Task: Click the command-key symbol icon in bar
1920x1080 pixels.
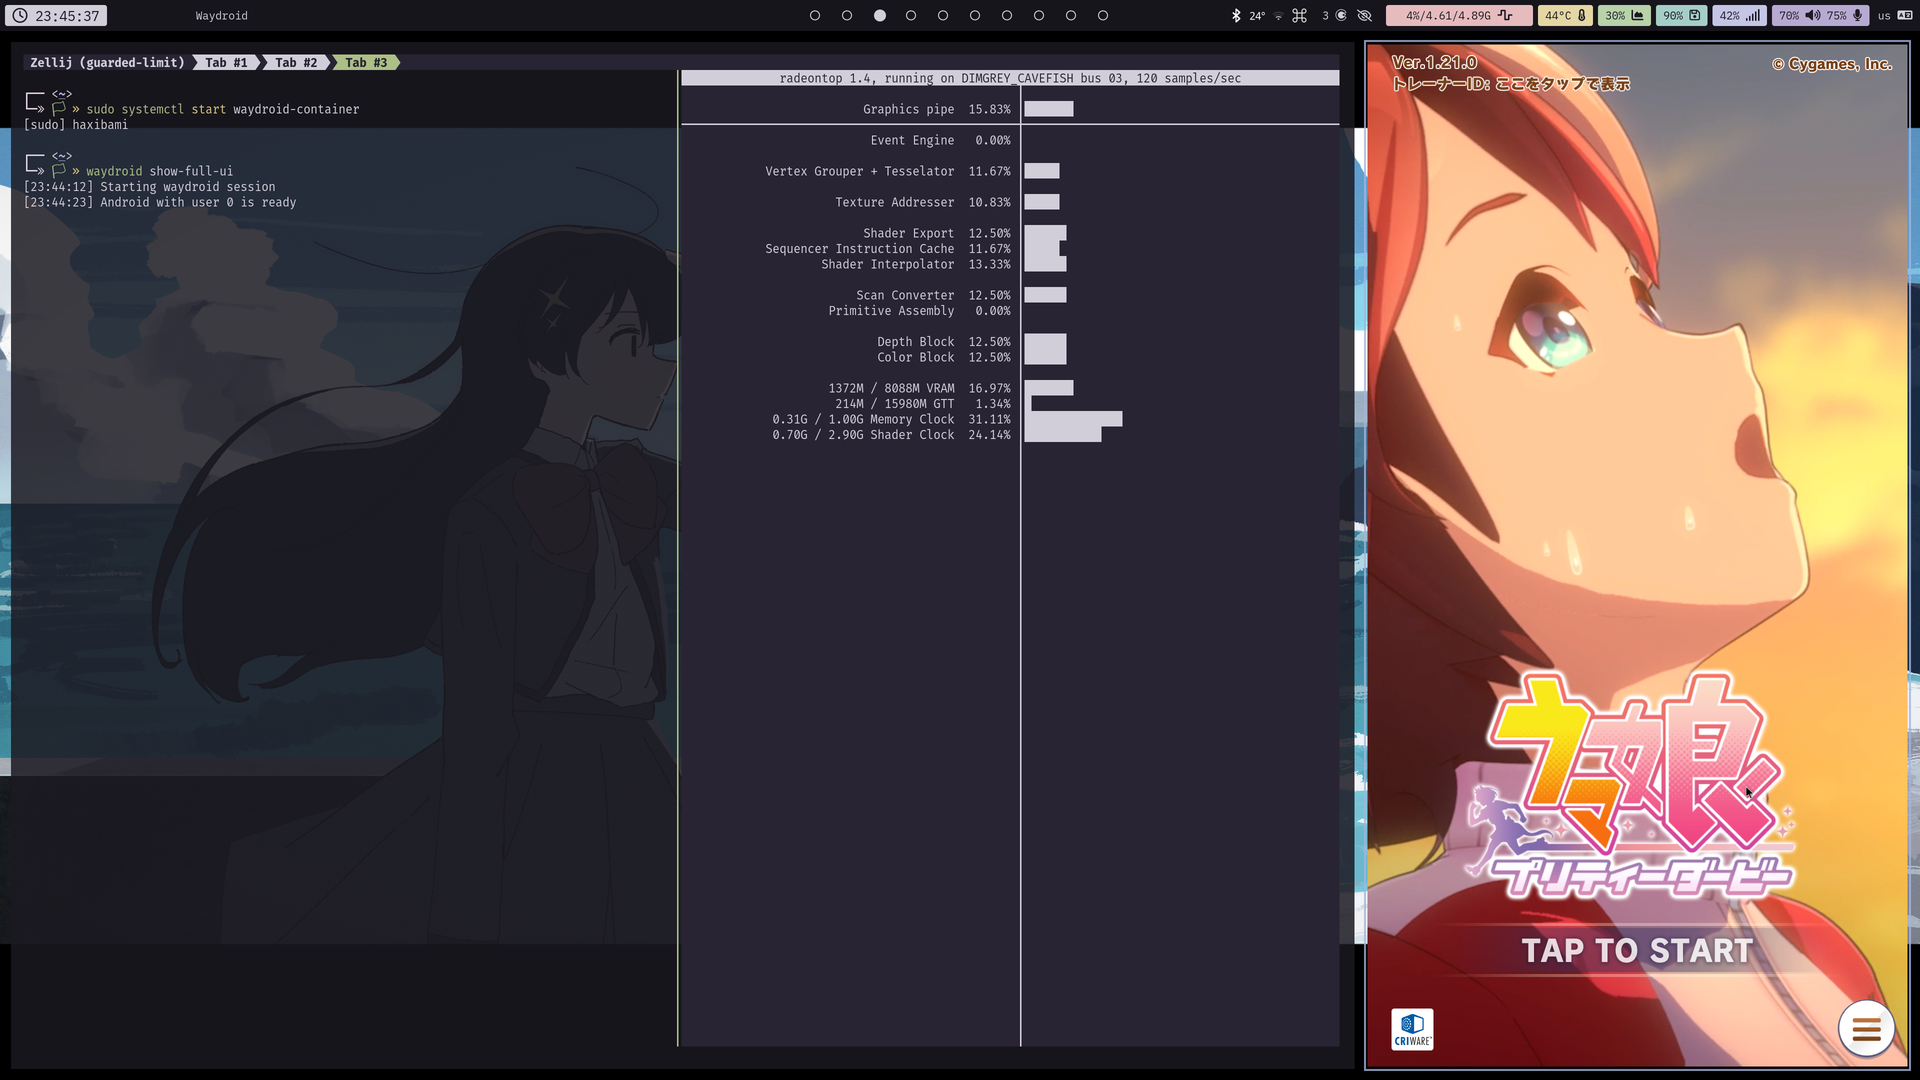Action: click(x=1299, y=15)
